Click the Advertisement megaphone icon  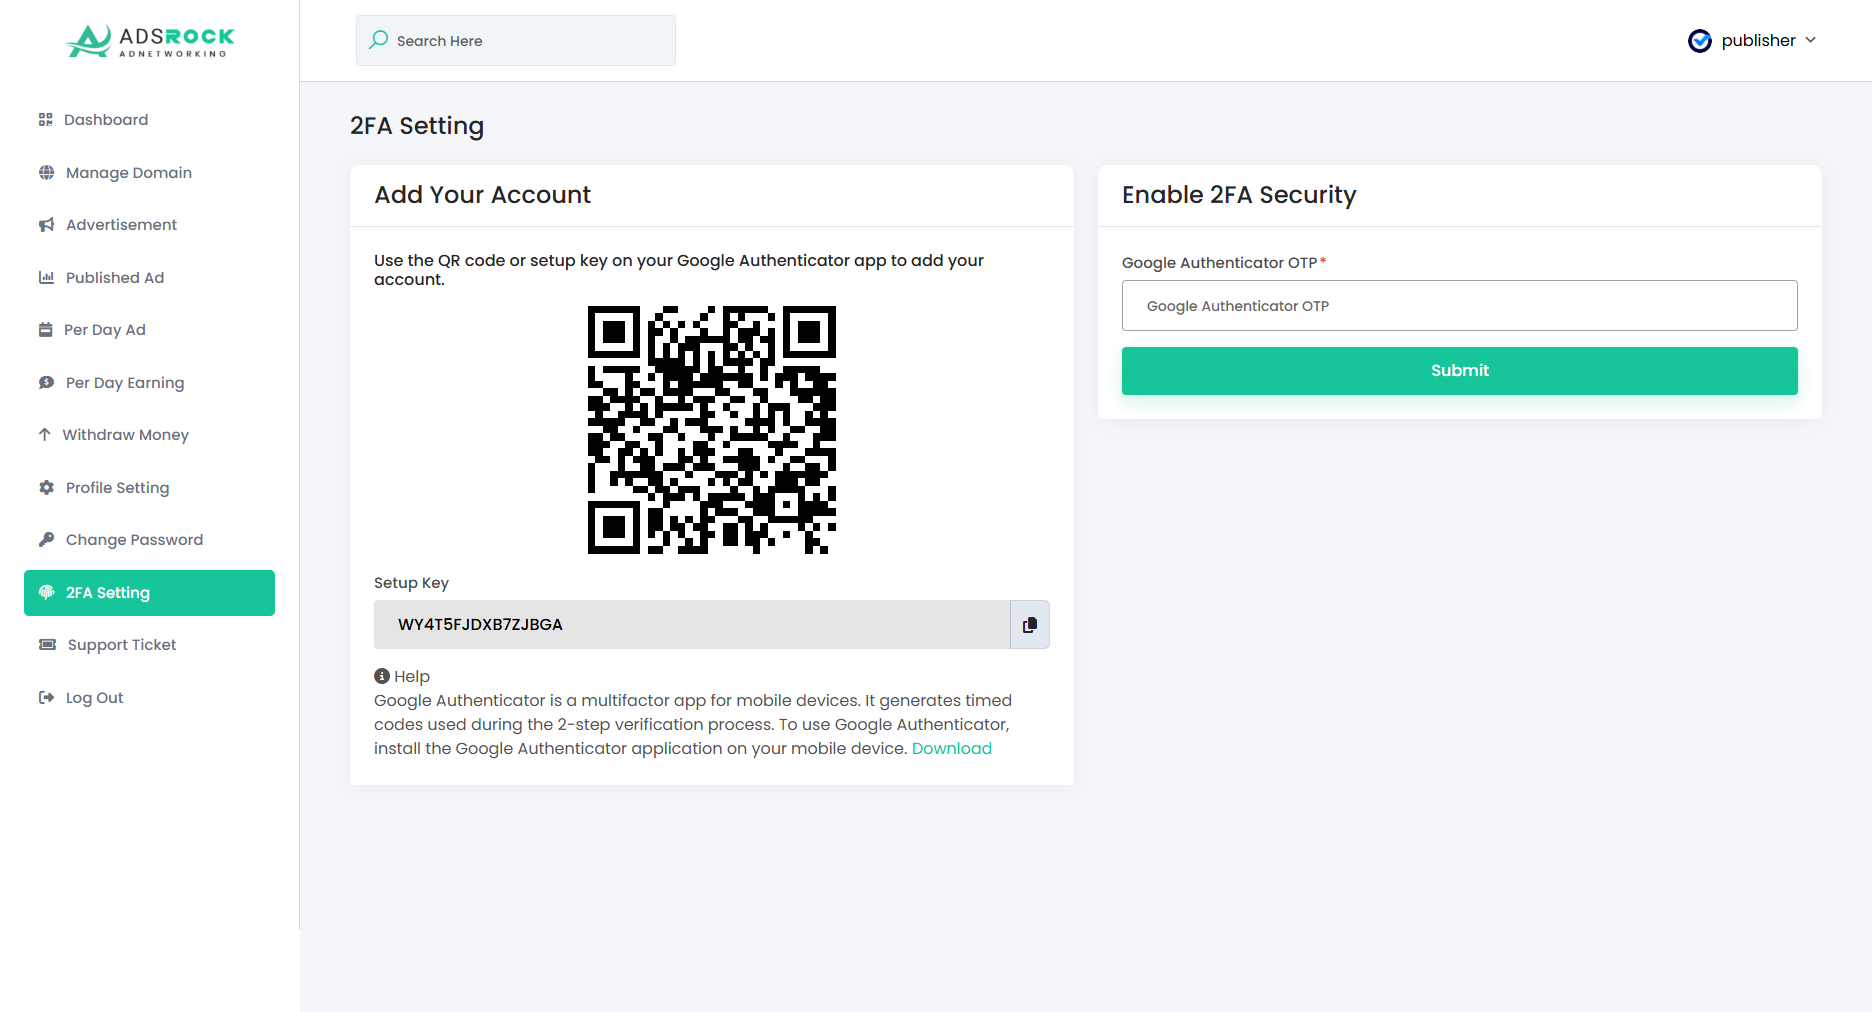pos(46,225)
